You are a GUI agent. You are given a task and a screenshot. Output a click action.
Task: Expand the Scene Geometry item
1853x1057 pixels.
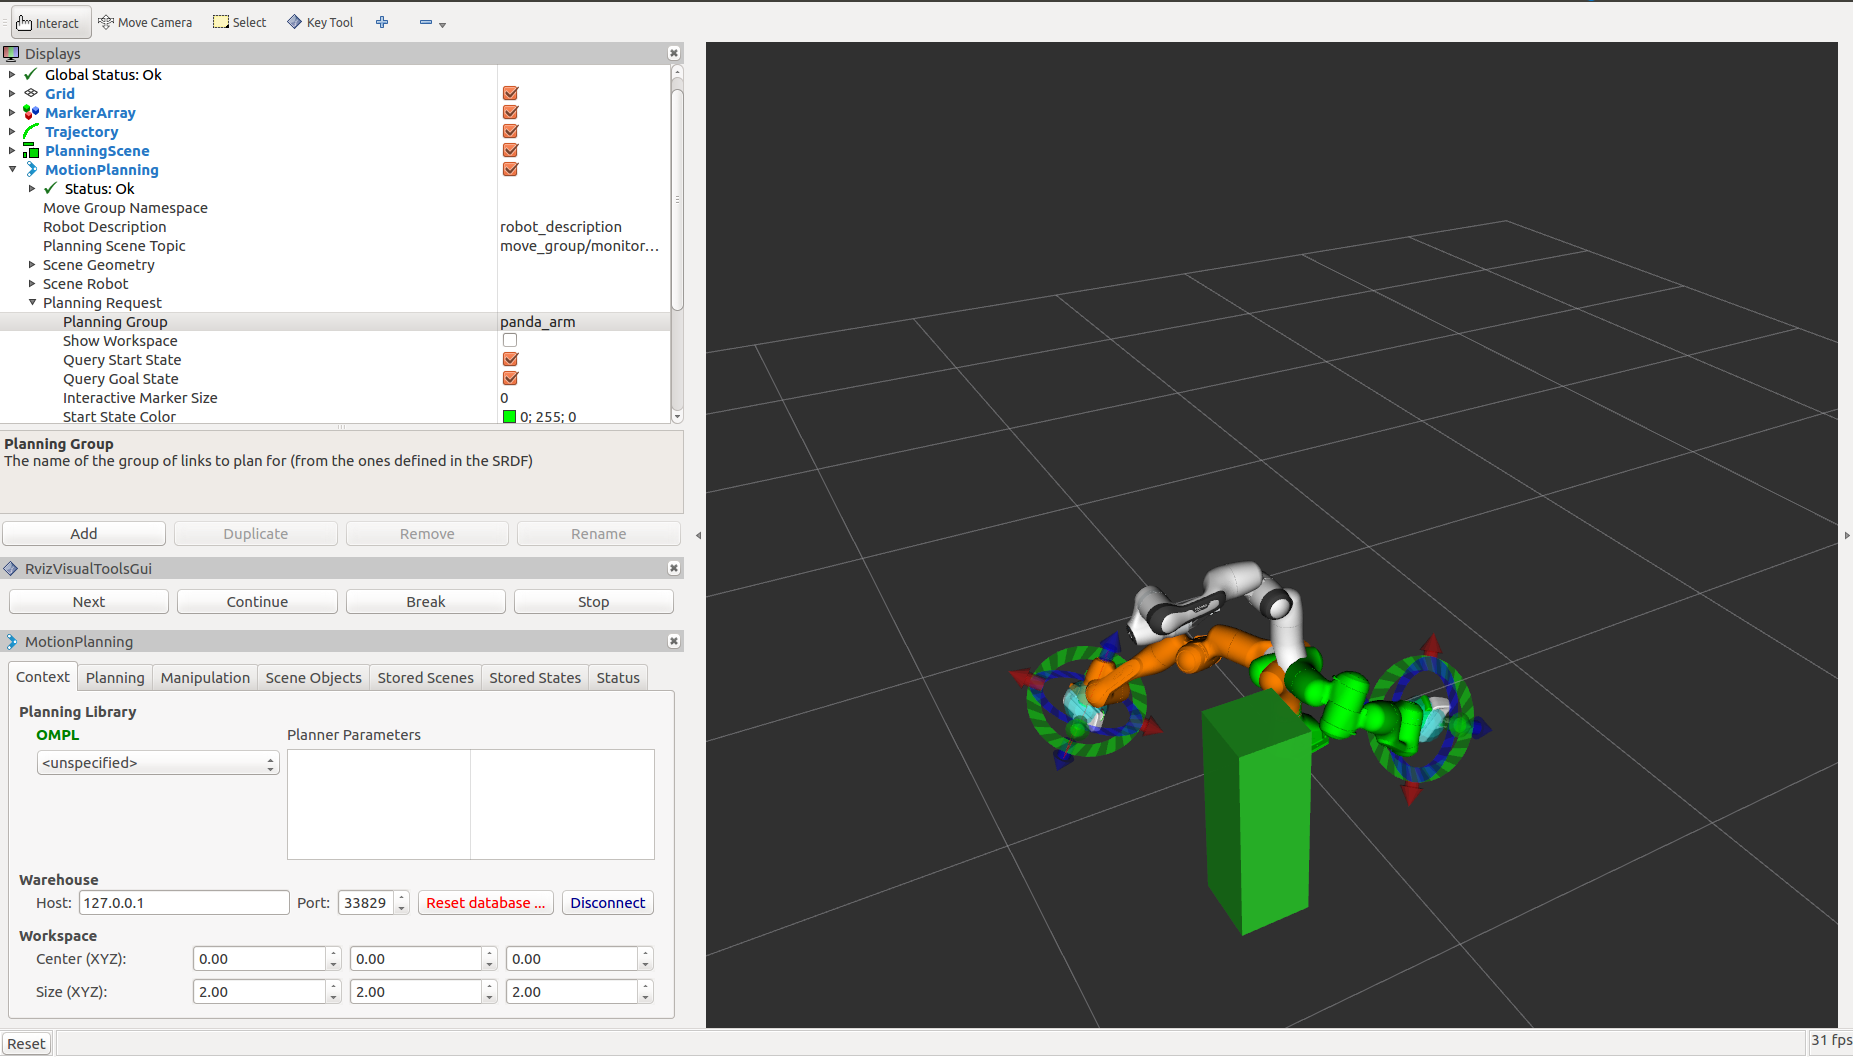(x=32, y=265)
